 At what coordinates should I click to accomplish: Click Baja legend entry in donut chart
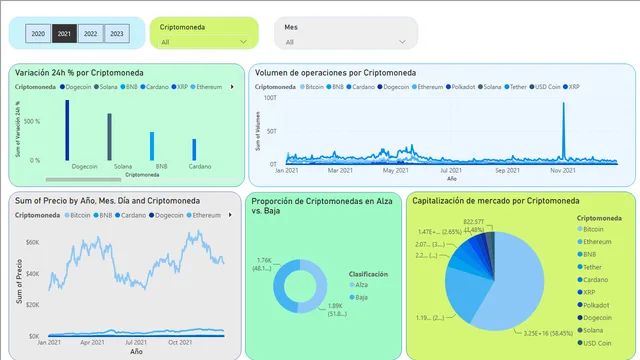click(358, 297)
